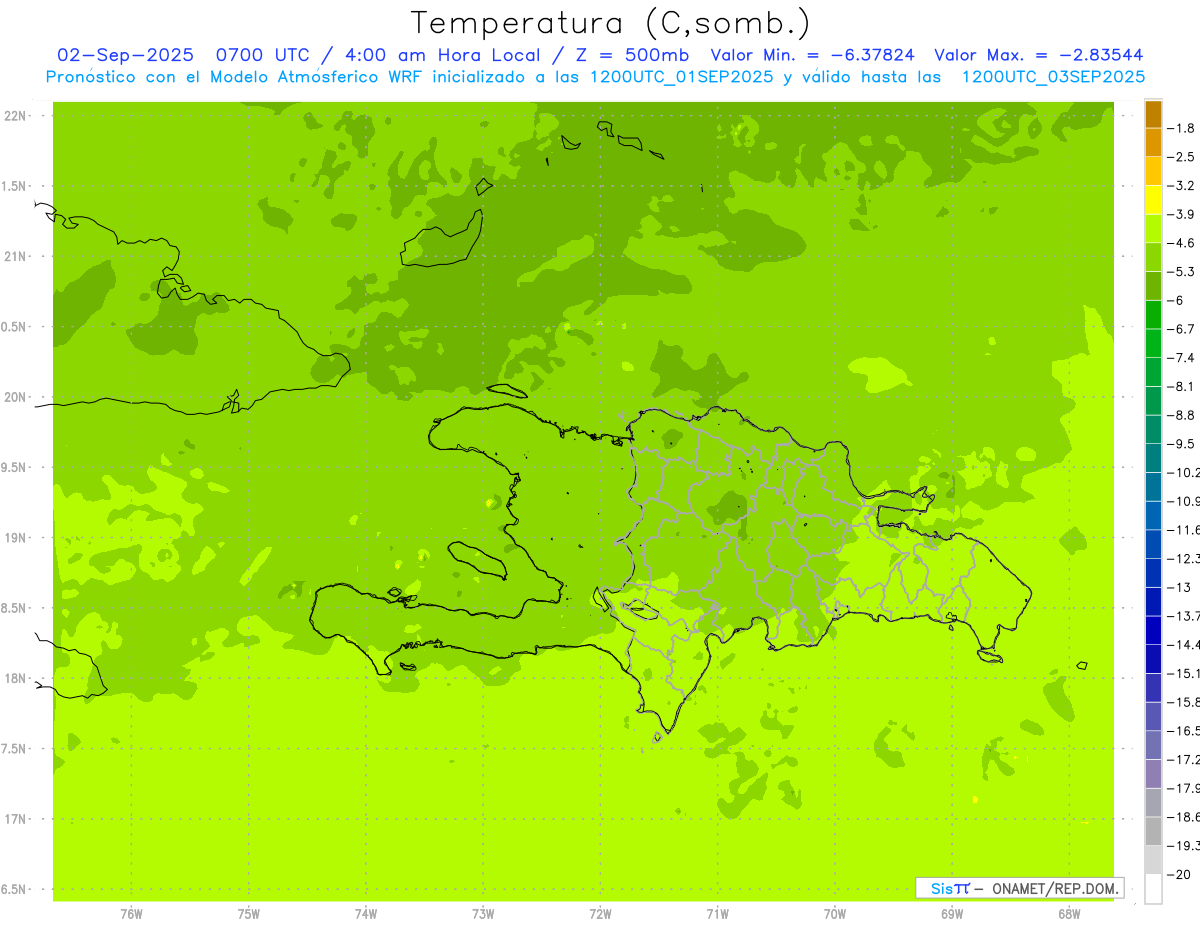Click the '17N' latitude axis label

pyautogui.click(x=15, y=819)
